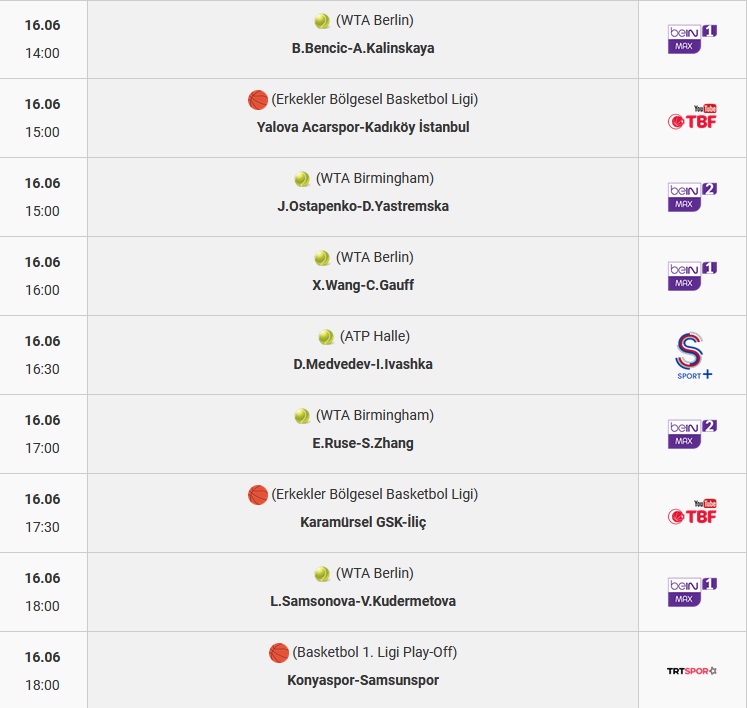Image resolution: width=747 pixels, height=708 pixels.
Task: Click beIN Max 1 logo for Bencic-Kalinskaya
Action: 692,39
